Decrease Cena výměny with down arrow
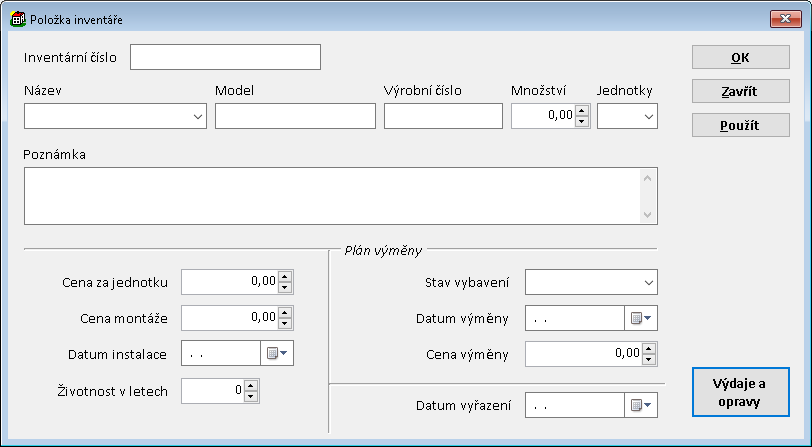Screen dimensions: 812x447 pos(649,359)
